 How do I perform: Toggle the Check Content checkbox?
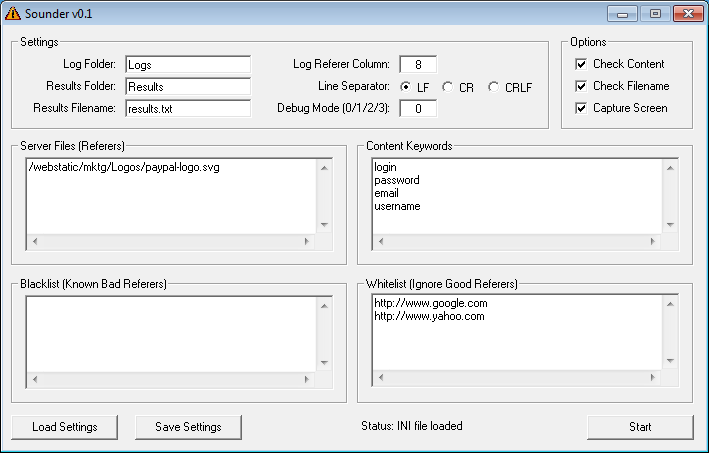[582, 64]
